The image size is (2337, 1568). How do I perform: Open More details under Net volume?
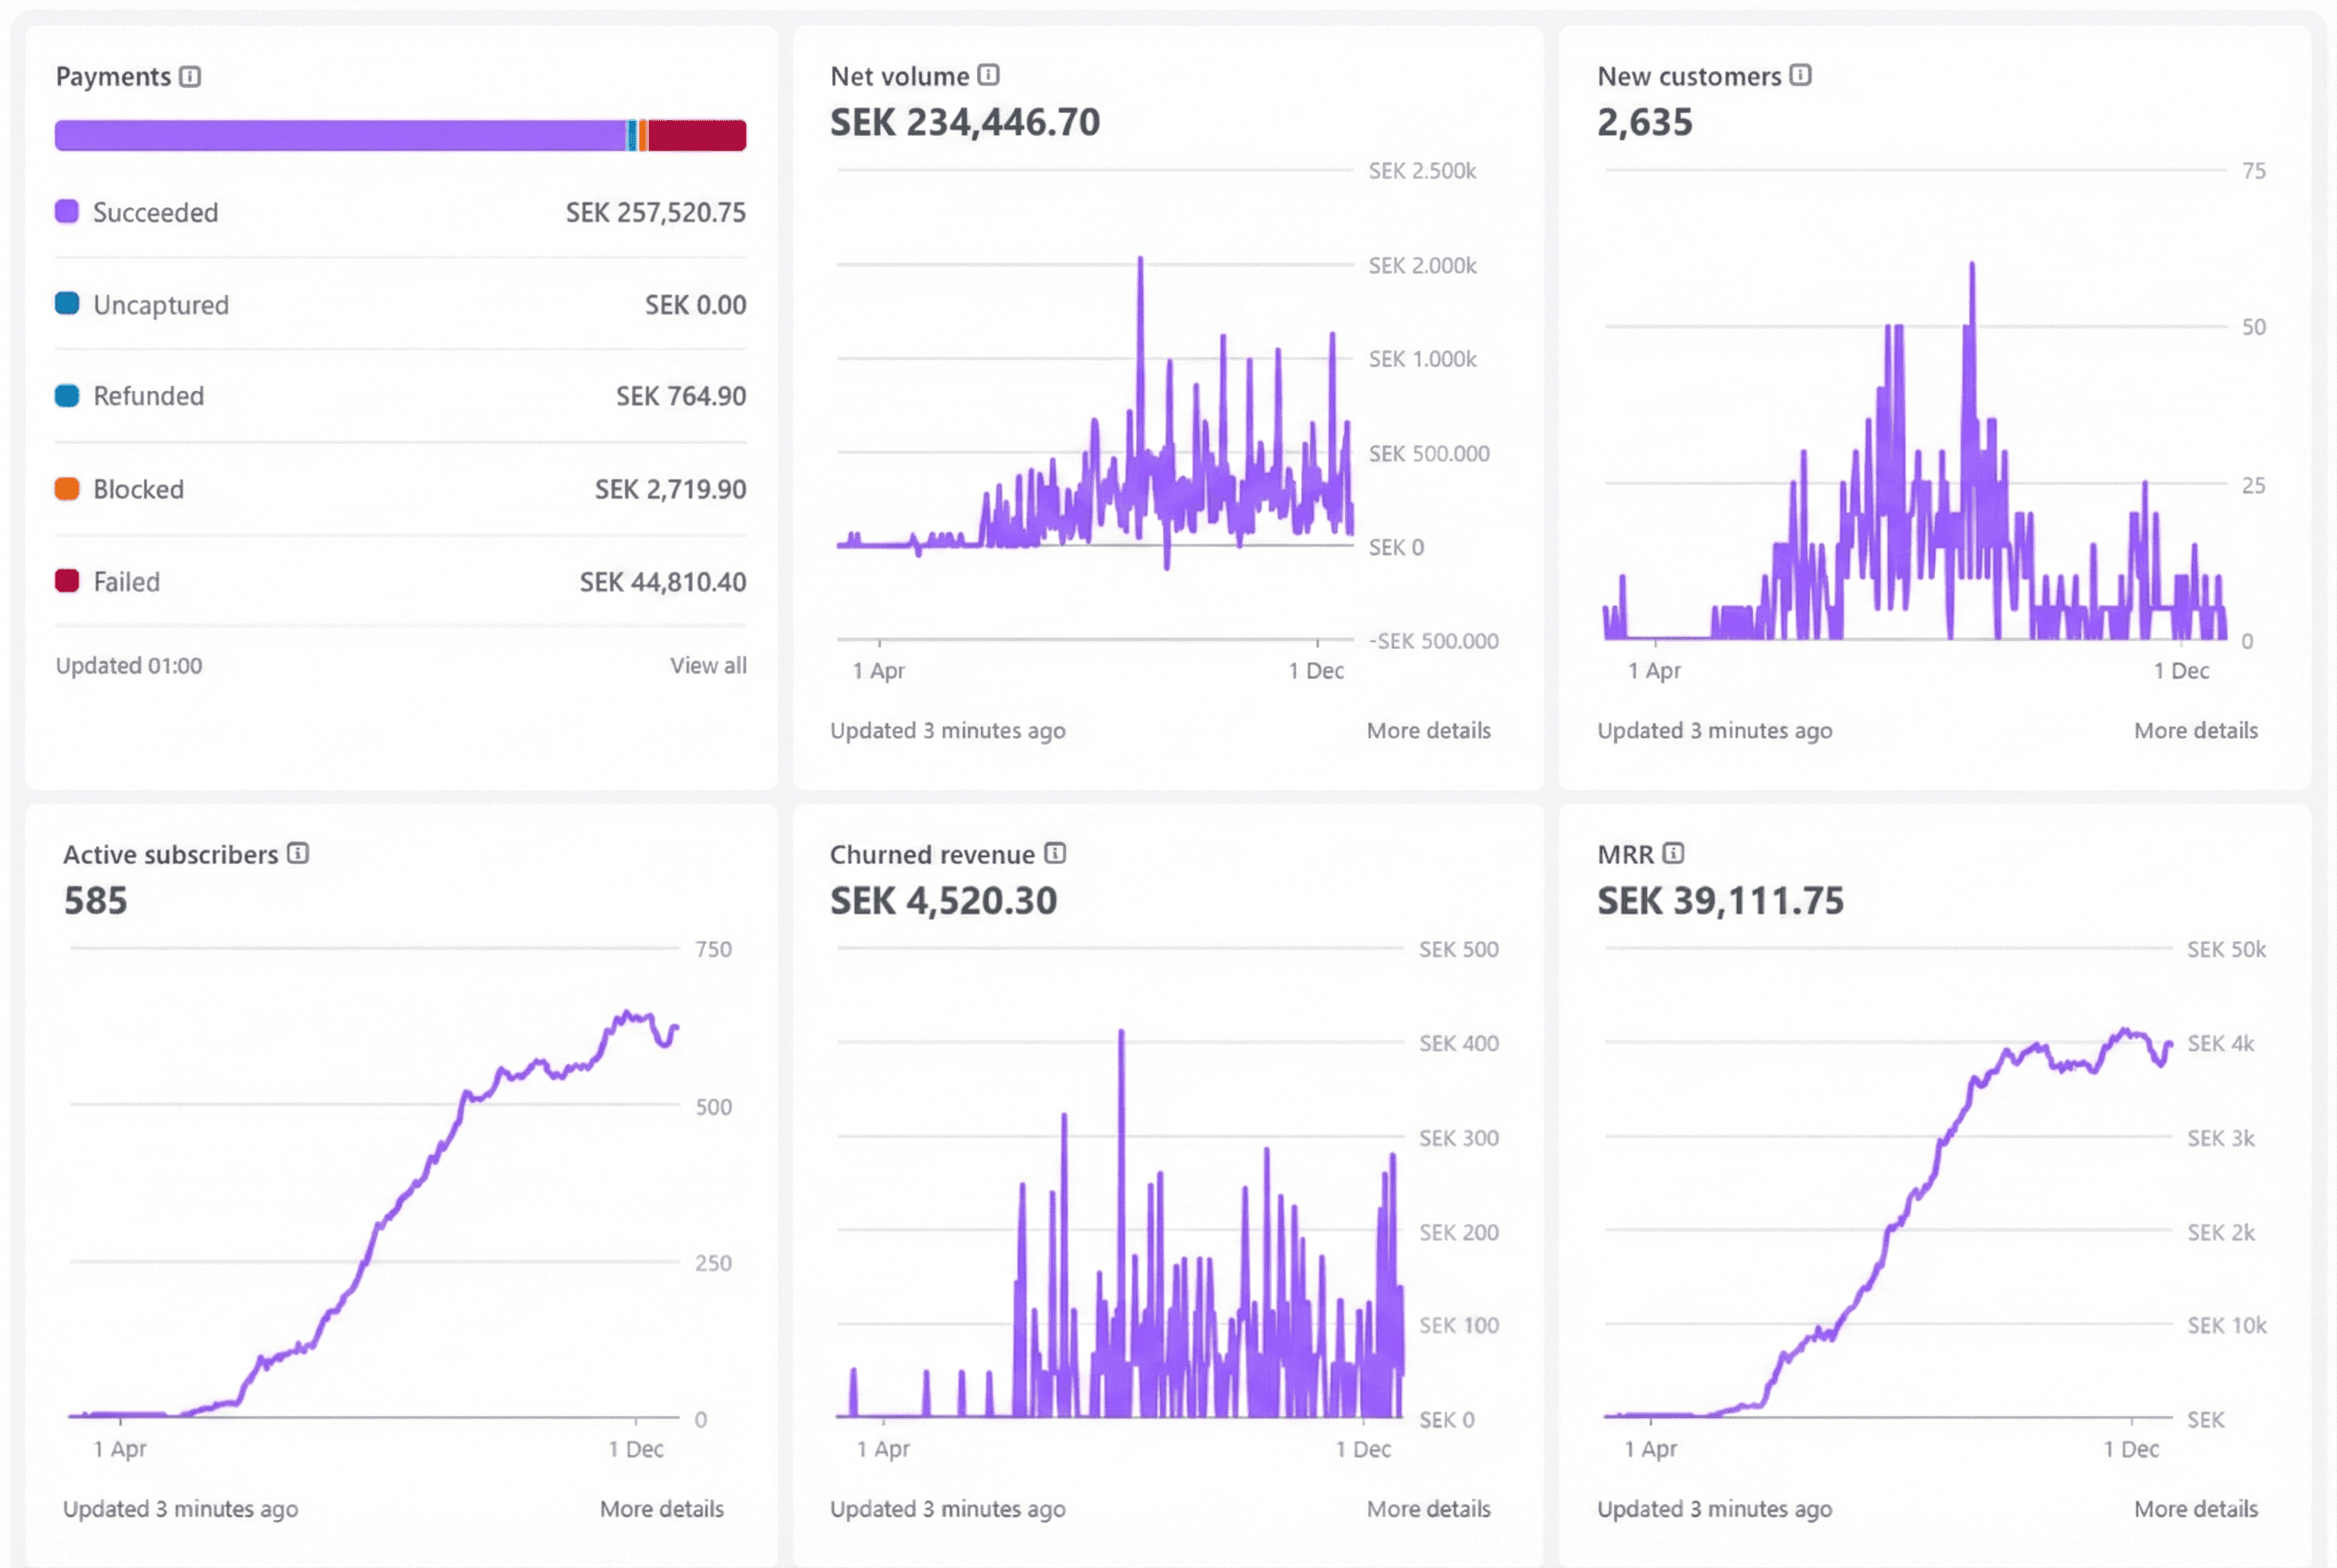click(1428, 730)
